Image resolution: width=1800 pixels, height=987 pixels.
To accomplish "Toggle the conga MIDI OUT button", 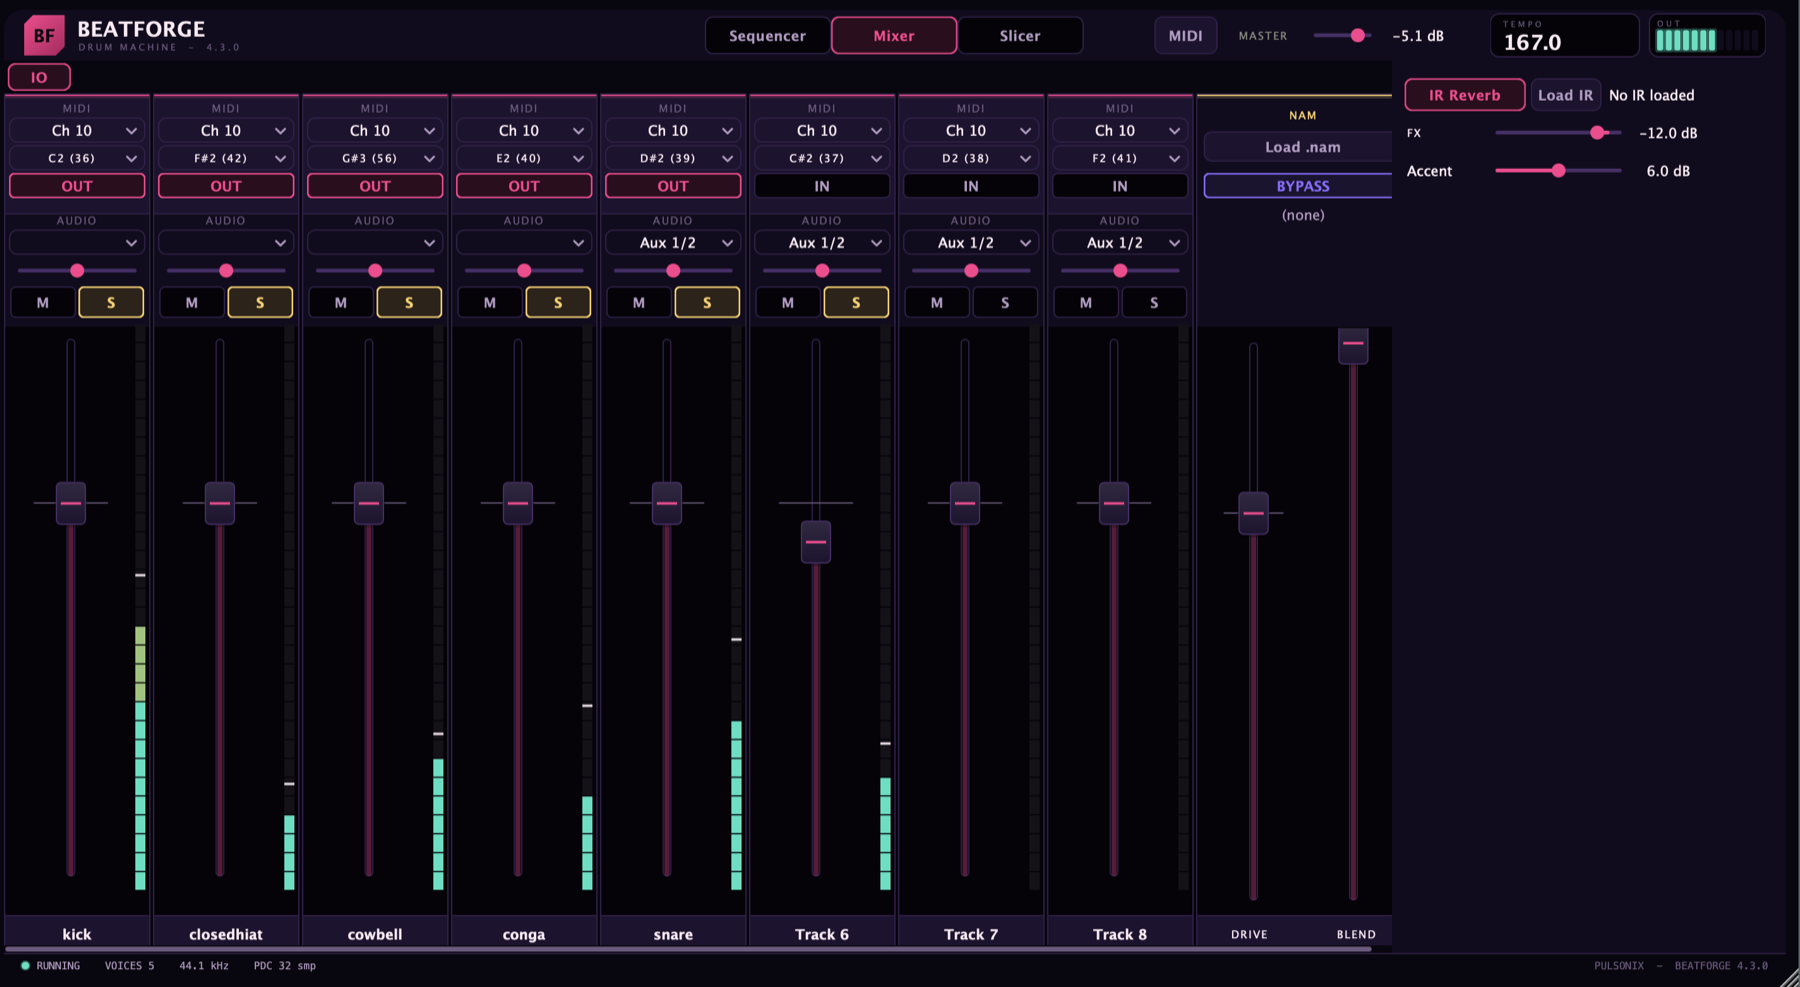I will coord(524,186).
